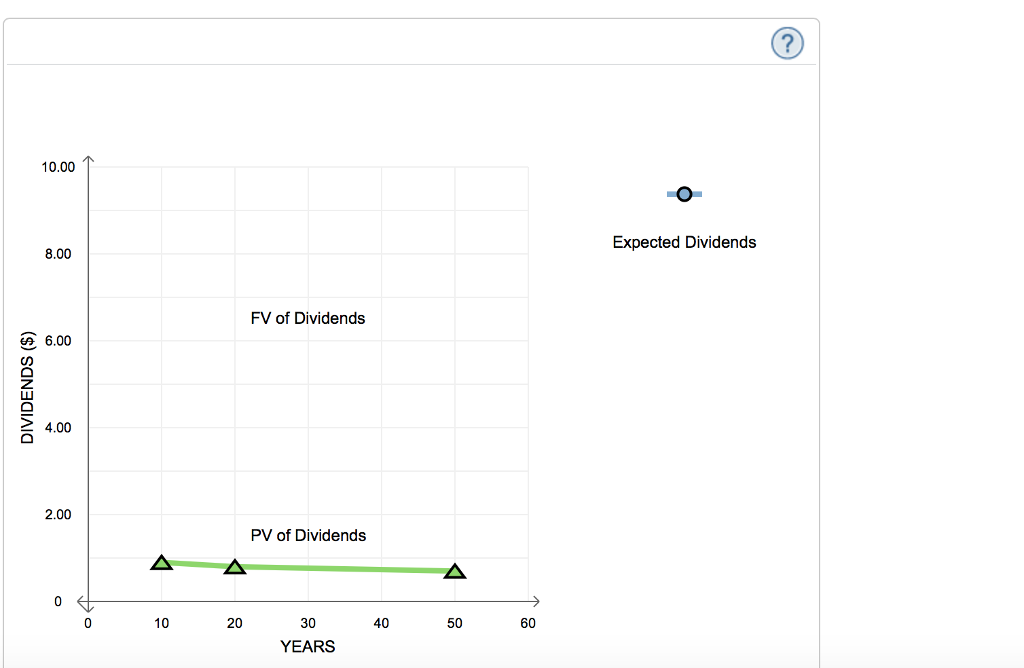Click the YEARS axis title
The height and width of the screenshot is (668, 1024).
coord(308,646)
